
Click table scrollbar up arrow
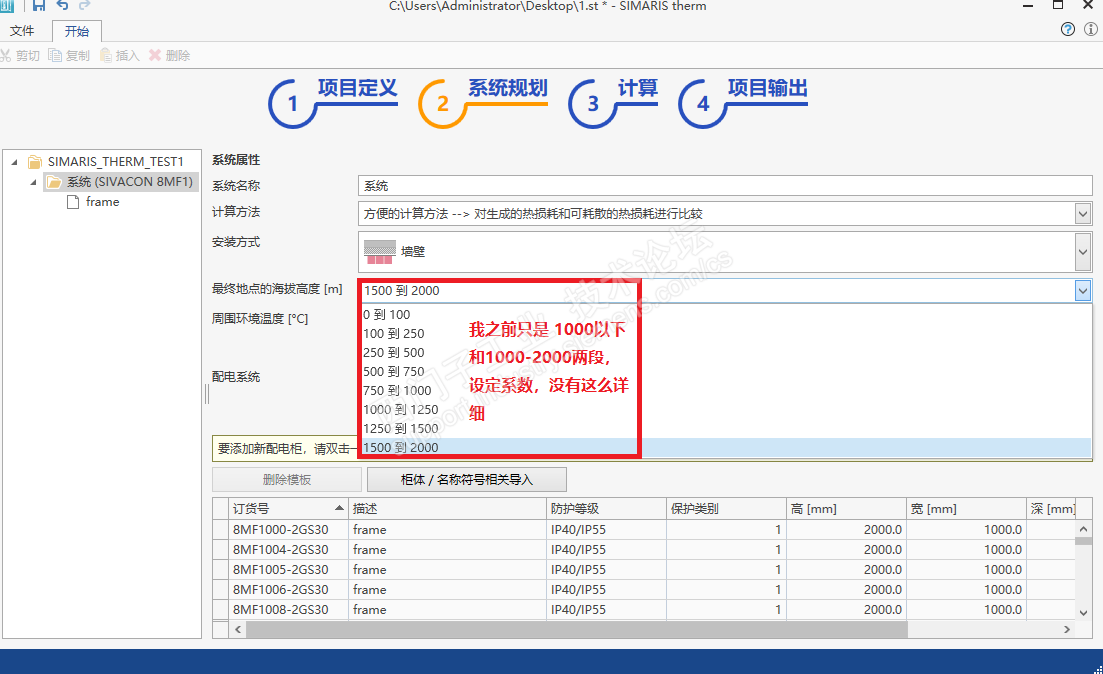(1083, 529)
